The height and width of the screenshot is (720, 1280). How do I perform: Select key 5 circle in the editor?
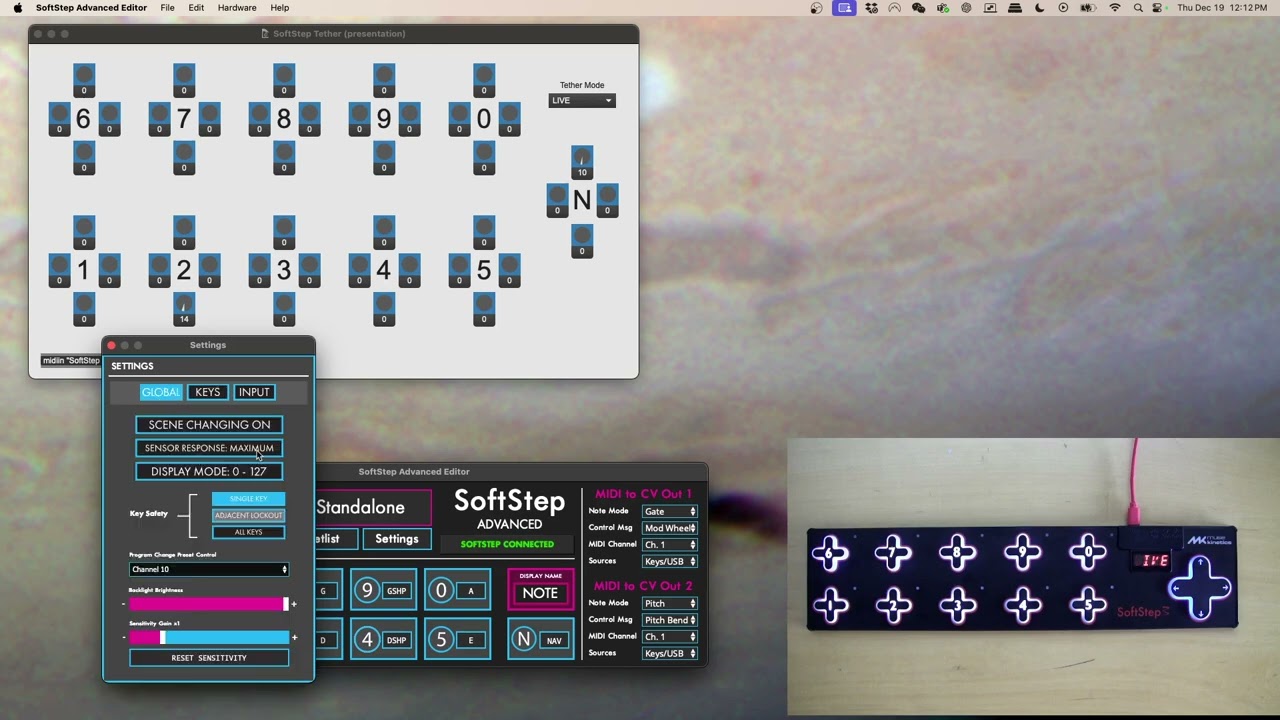[x=441, y=640]
